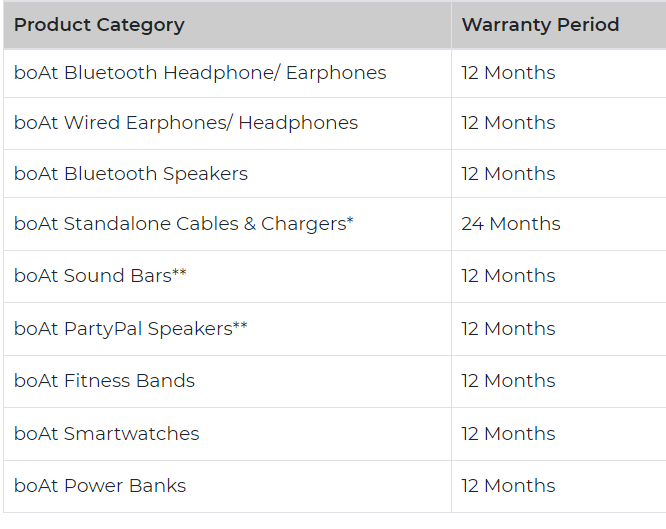Select the boAt PartyPal Speakers cell

click(x=131, y=329)
